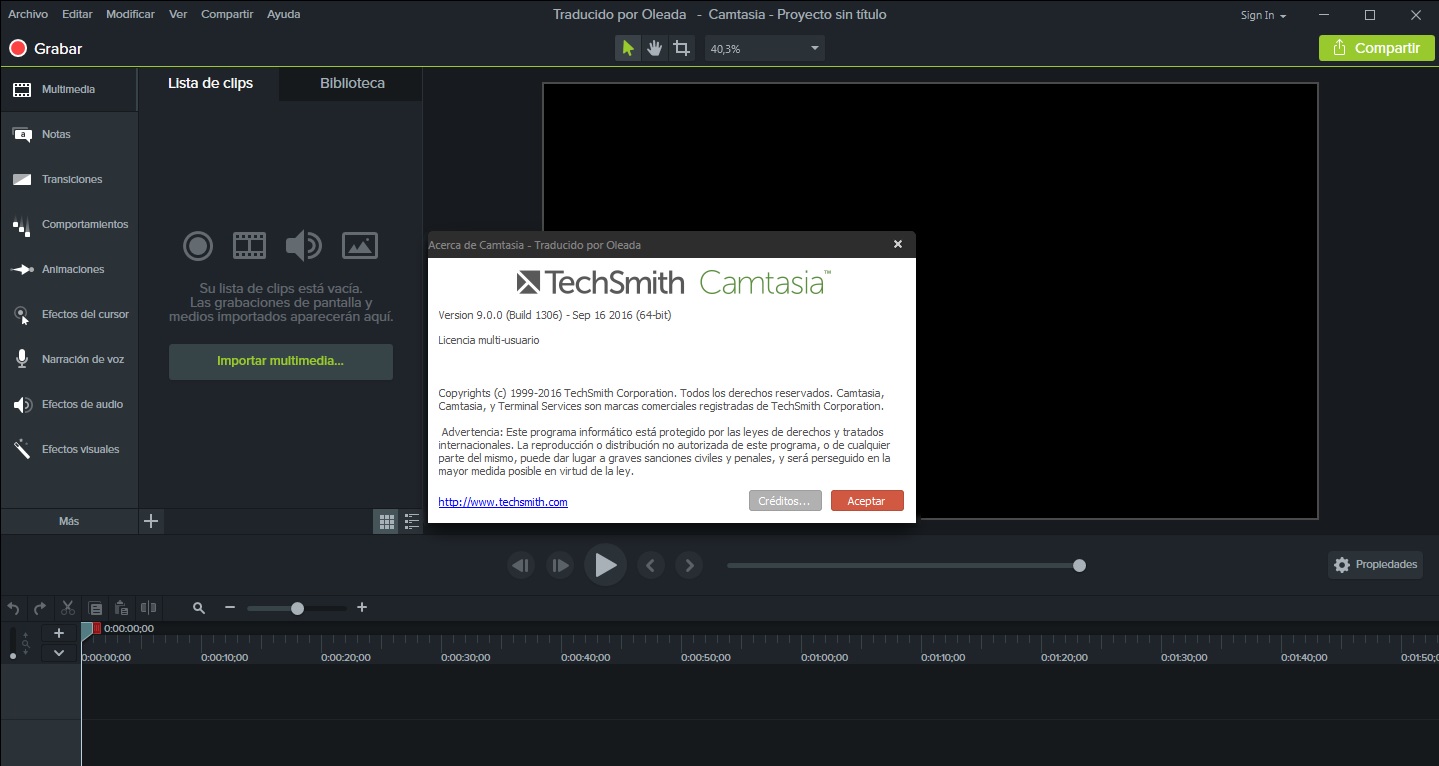Viewport: 1439px width, 766px height.
Task: Show Más tools in the side panel
Action: 69,521
